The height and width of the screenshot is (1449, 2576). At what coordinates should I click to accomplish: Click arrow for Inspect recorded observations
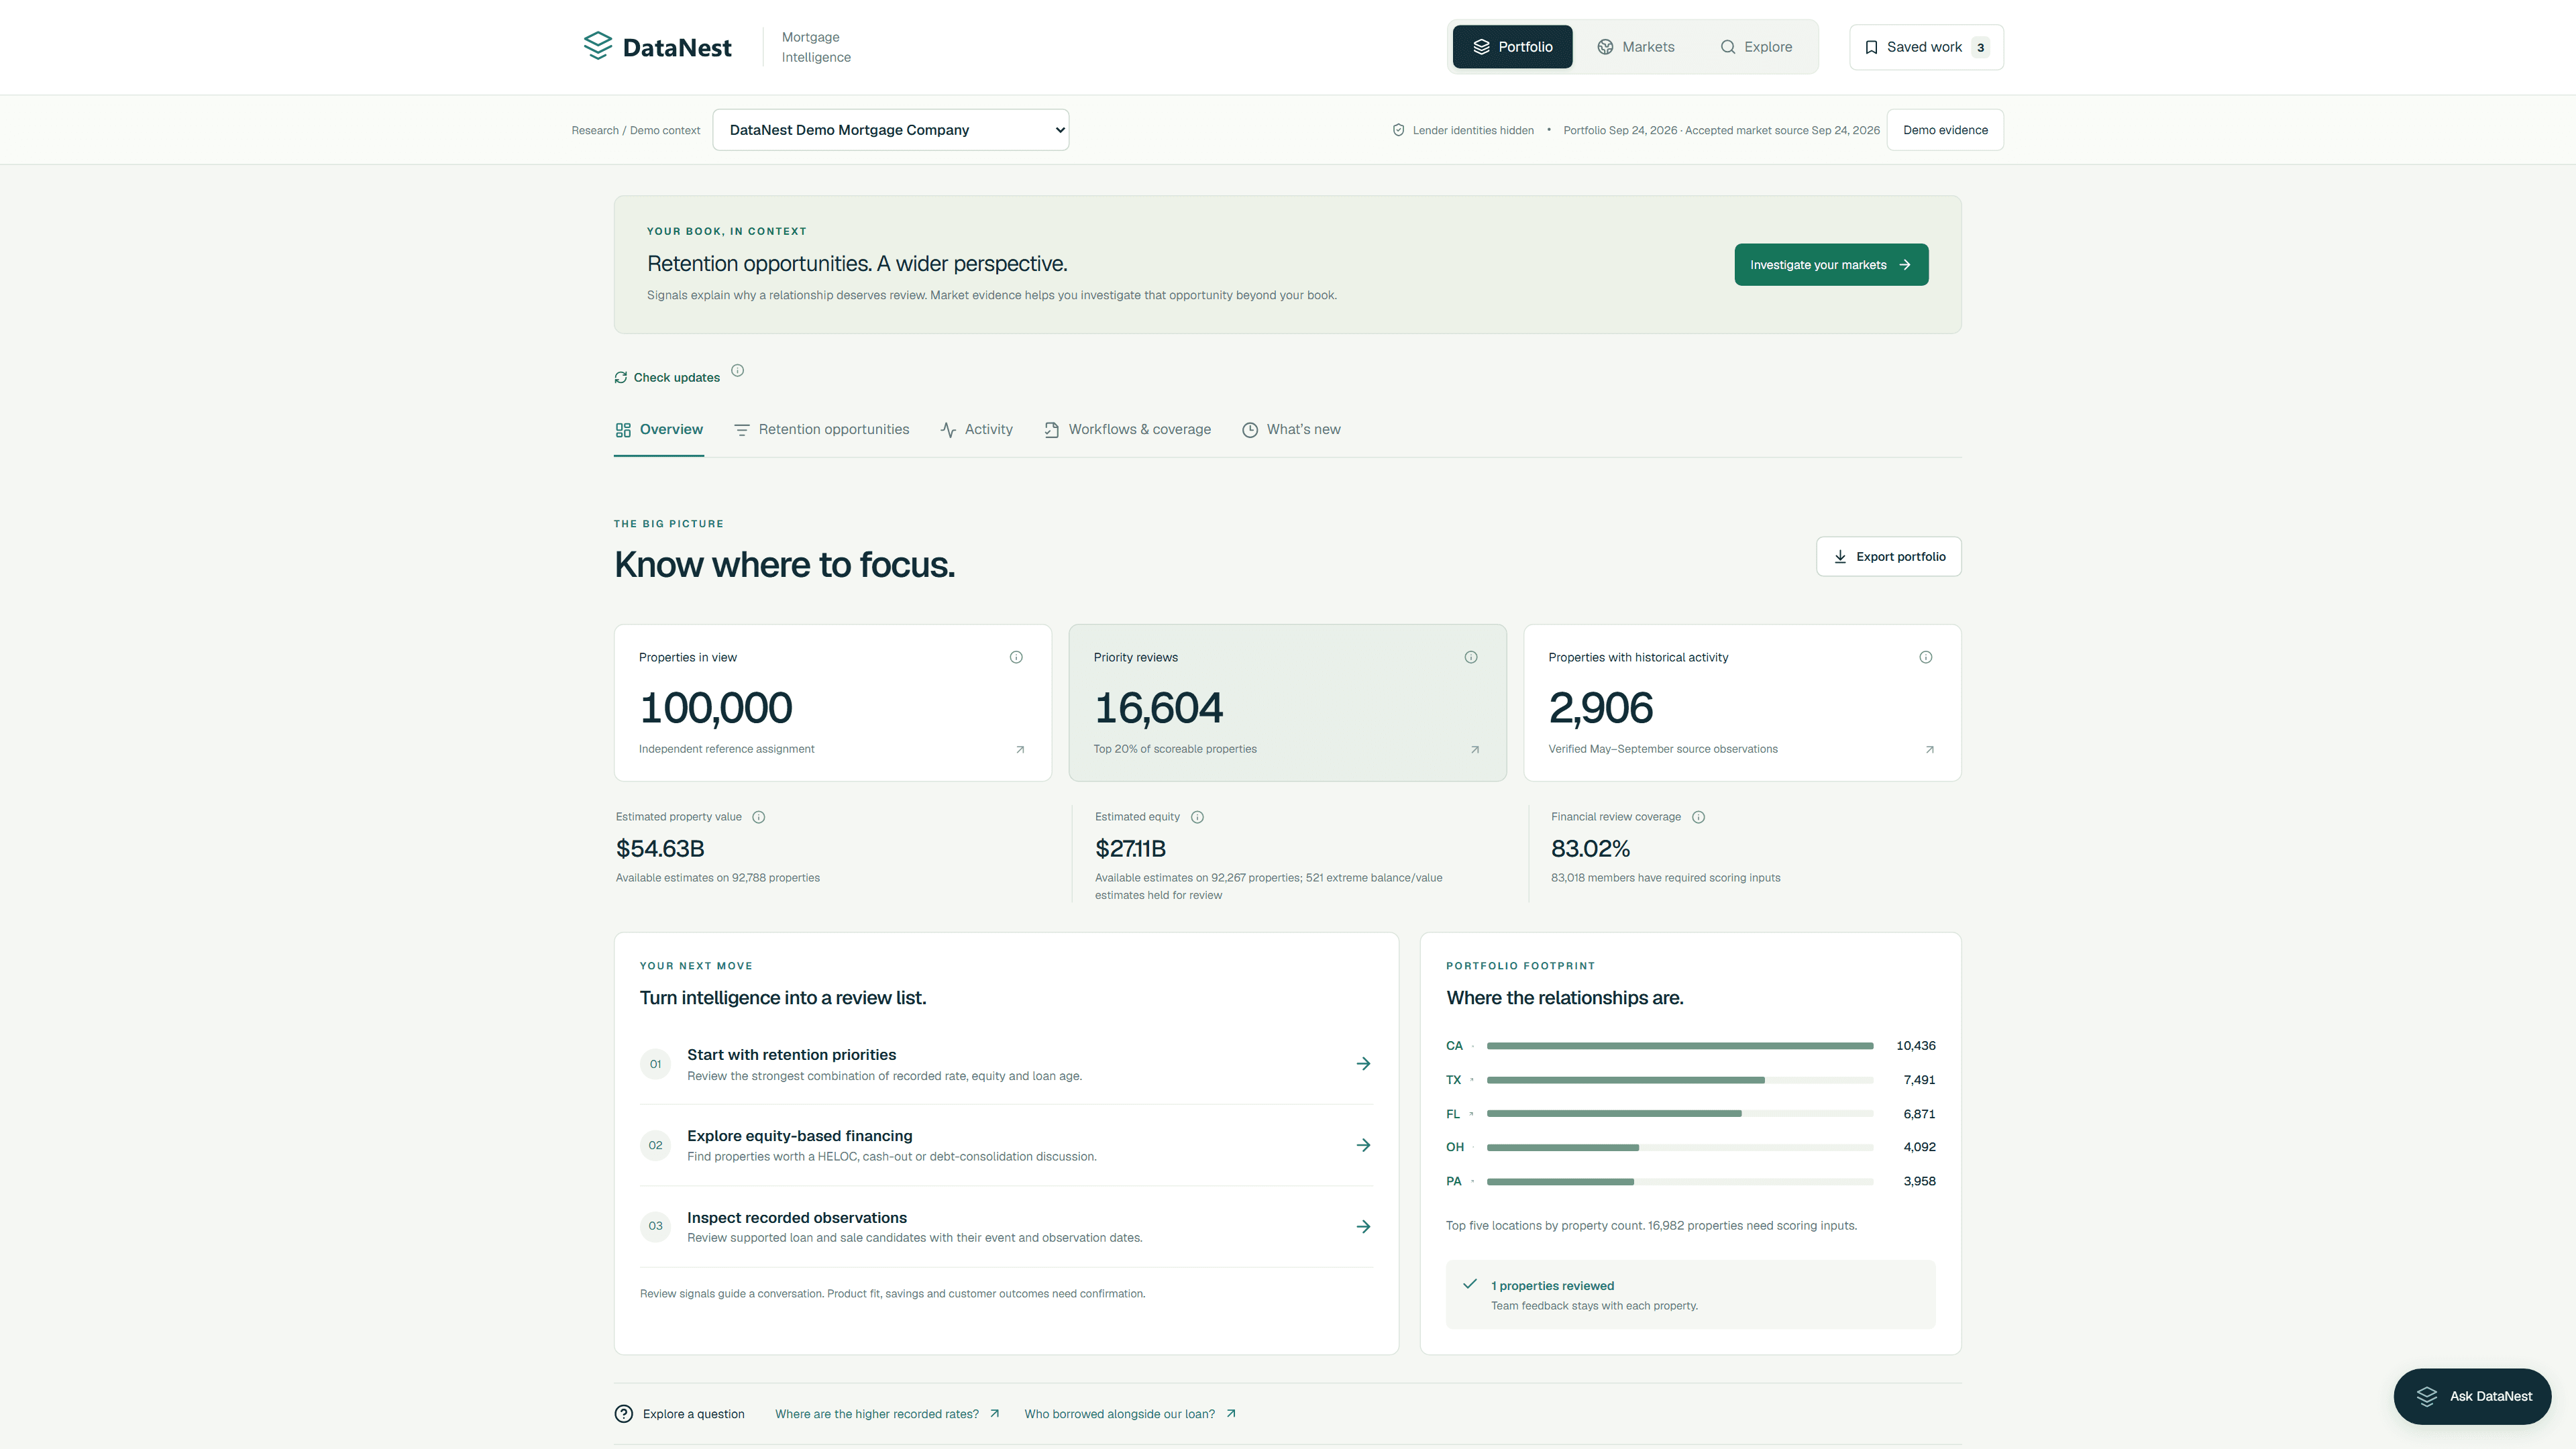pyautogui.click(x=1363, y=1226)
